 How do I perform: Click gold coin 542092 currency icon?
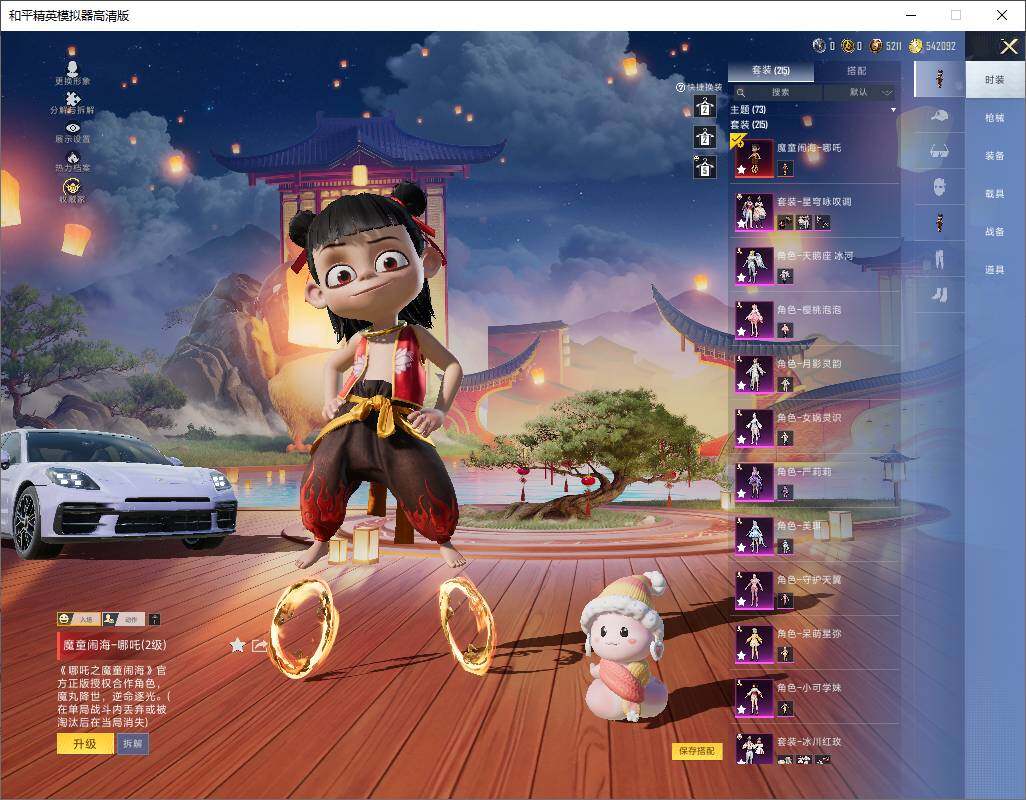tap(915, 46)
